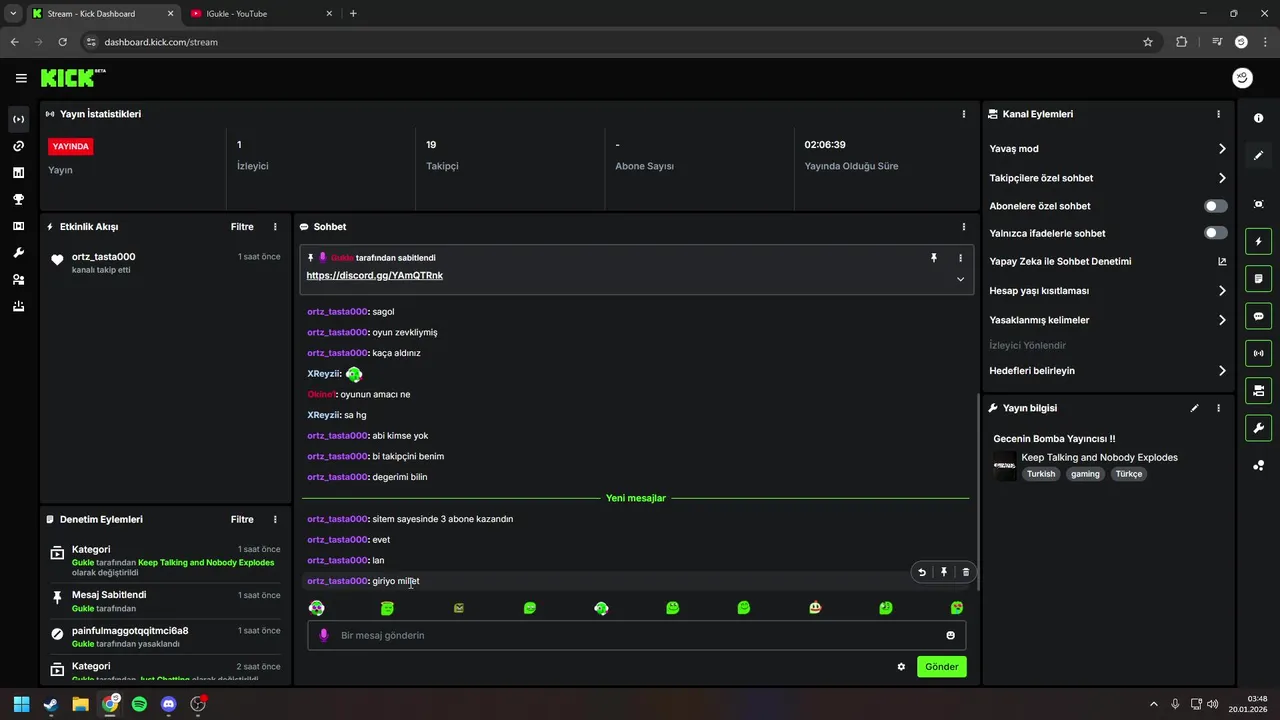Click the chain link icon in the left sidebar

pos(18,146)
